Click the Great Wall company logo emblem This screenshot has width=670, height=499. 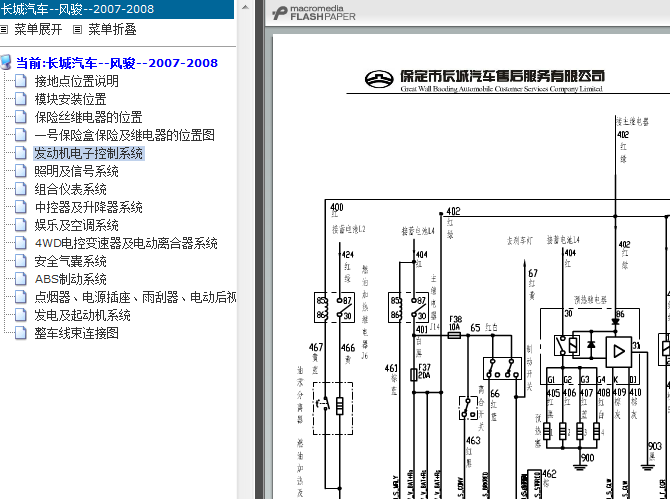(x=379, y=79)
